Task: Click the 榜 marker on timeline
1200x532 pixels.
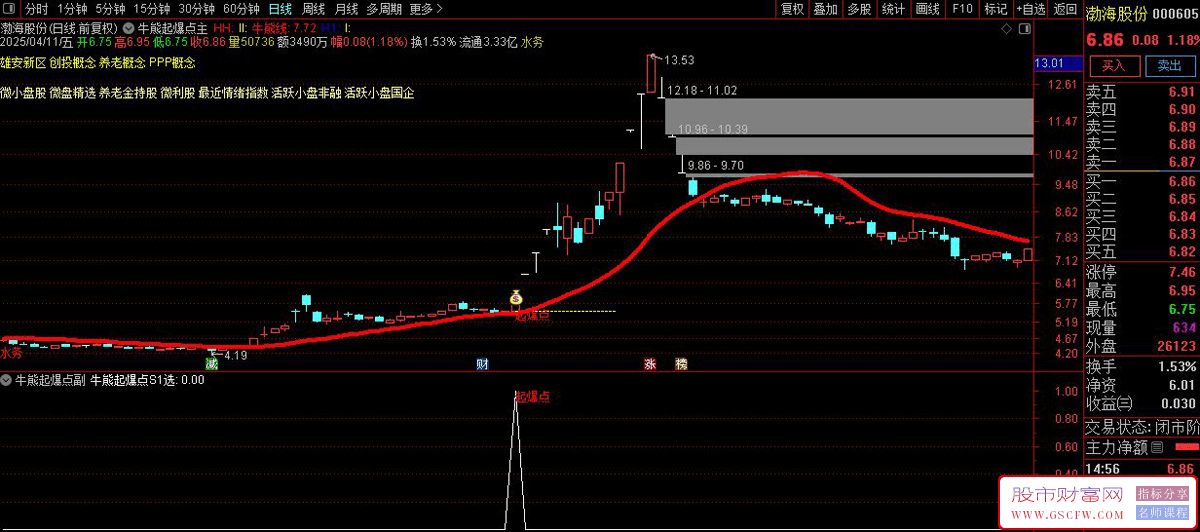Action: click(681, 363)
